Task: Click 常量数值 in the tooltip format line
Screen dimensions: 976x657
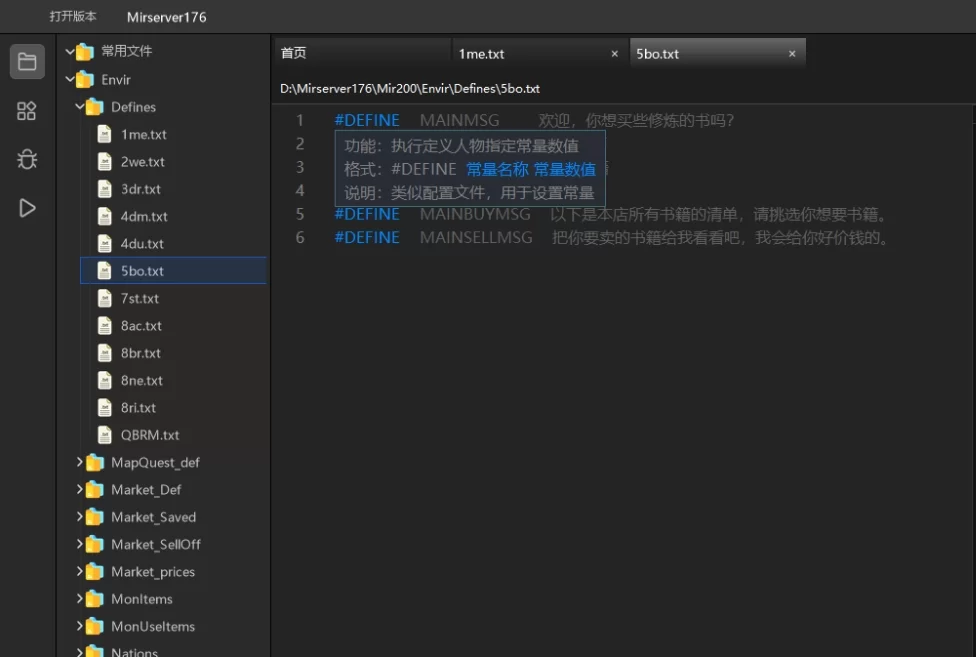Action: 565,169
